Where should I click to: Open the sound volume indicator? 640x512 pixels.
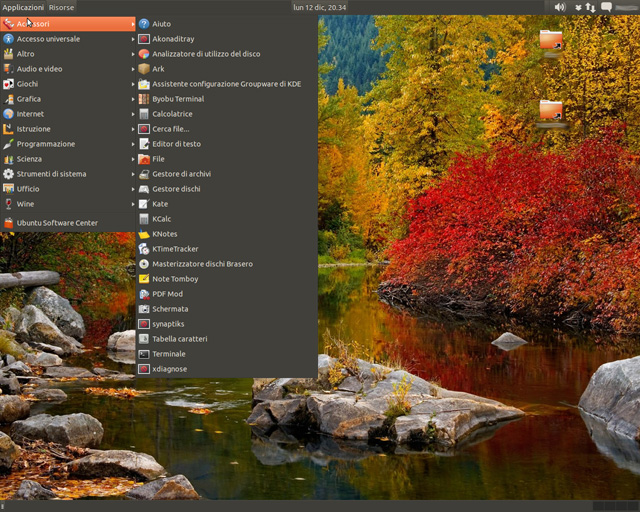click(560, 7)
